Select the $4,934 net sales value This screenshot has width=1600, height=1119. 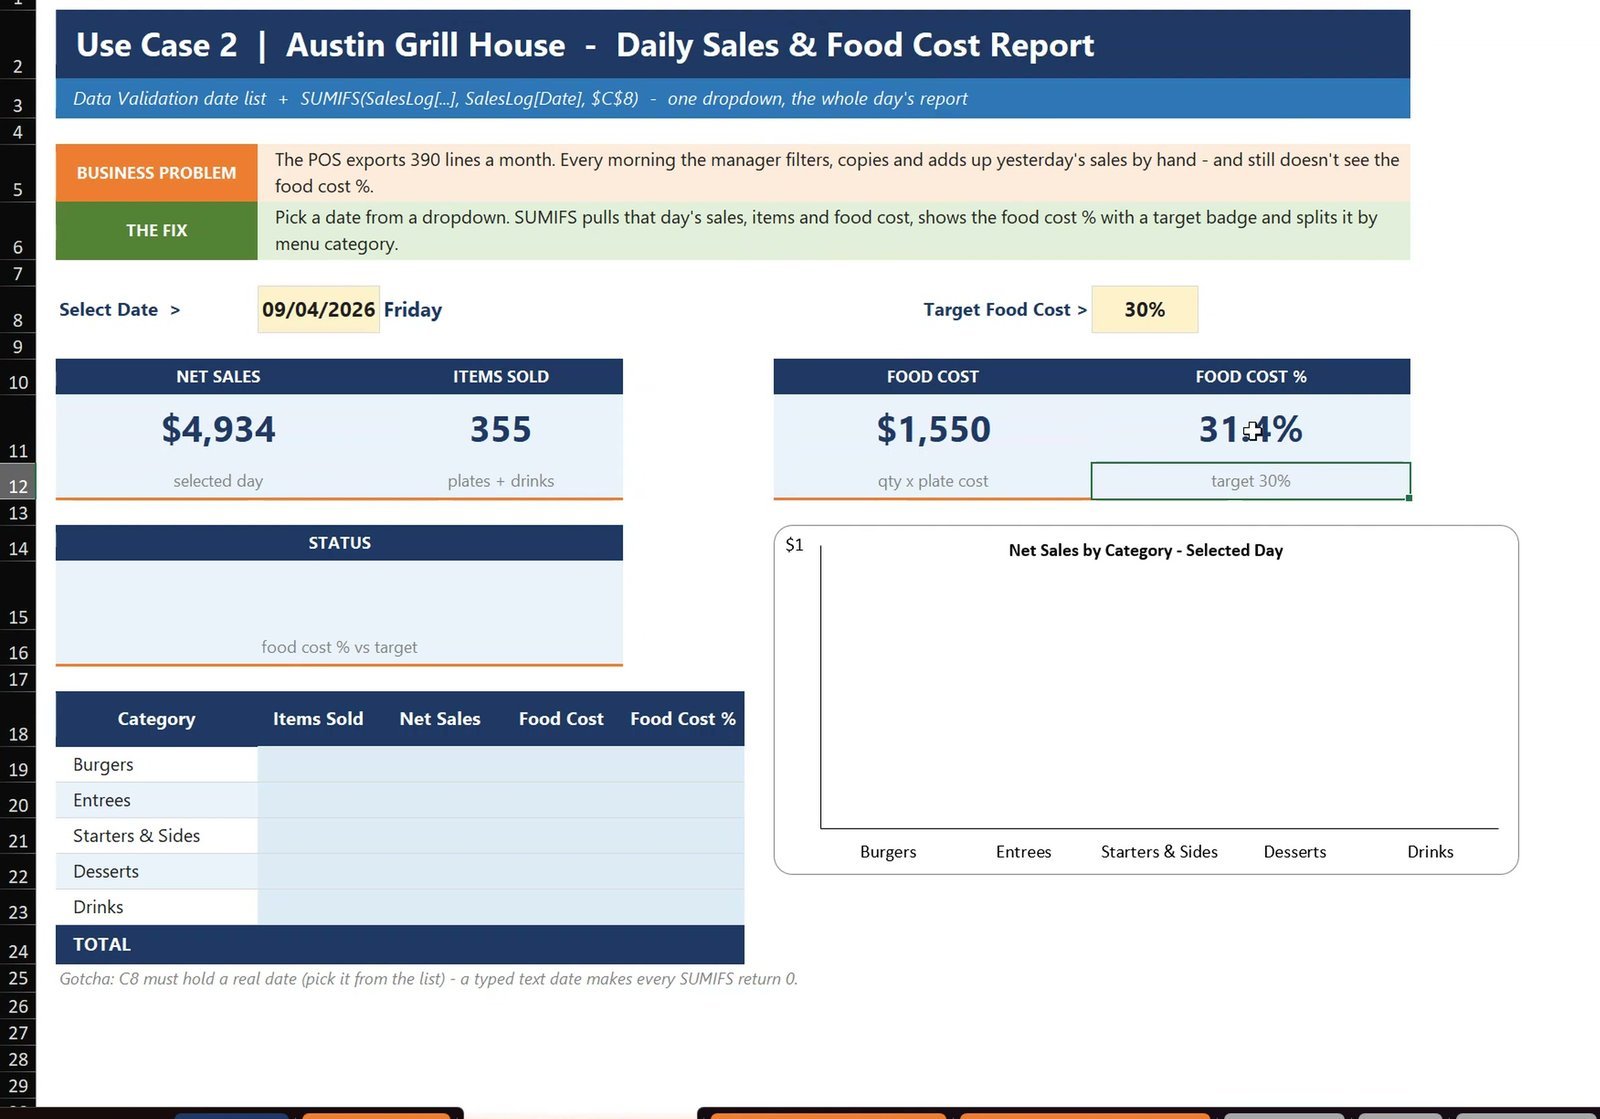click(x=218, y=429)
